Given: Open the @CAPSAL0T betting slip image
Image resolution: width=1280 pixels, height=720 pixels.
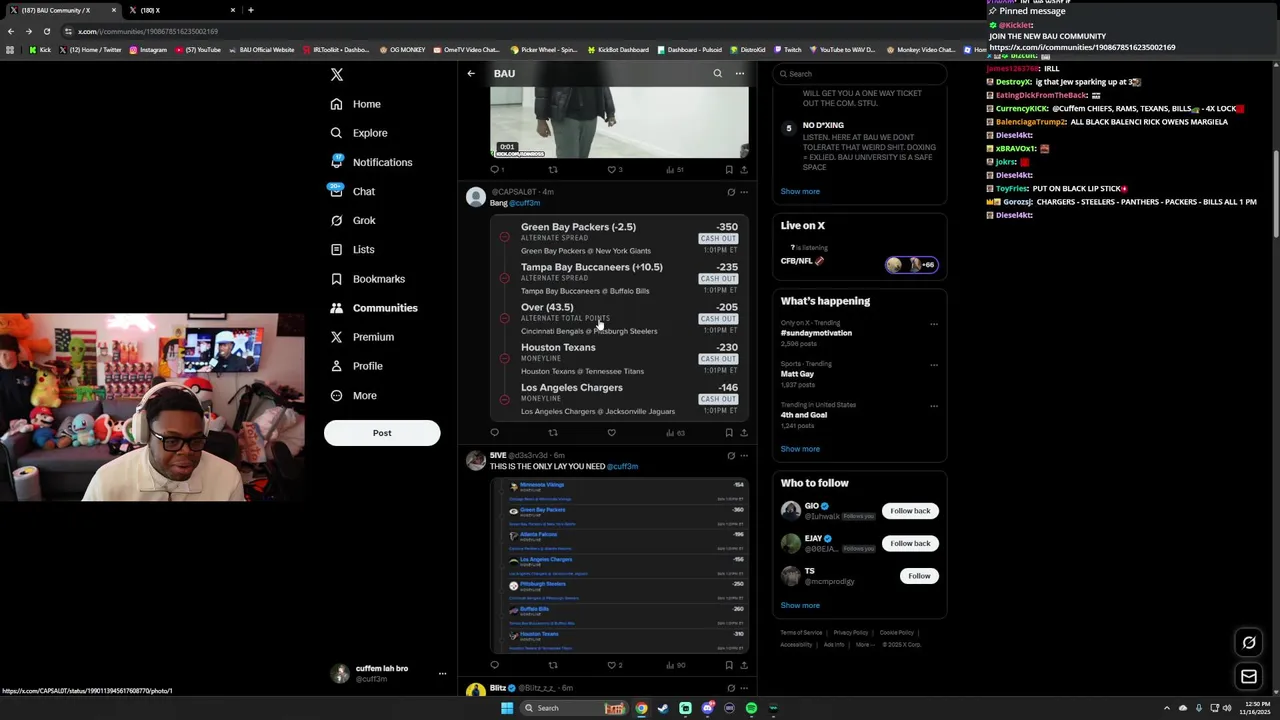Looking at the screenshot, I should (619, 317).
